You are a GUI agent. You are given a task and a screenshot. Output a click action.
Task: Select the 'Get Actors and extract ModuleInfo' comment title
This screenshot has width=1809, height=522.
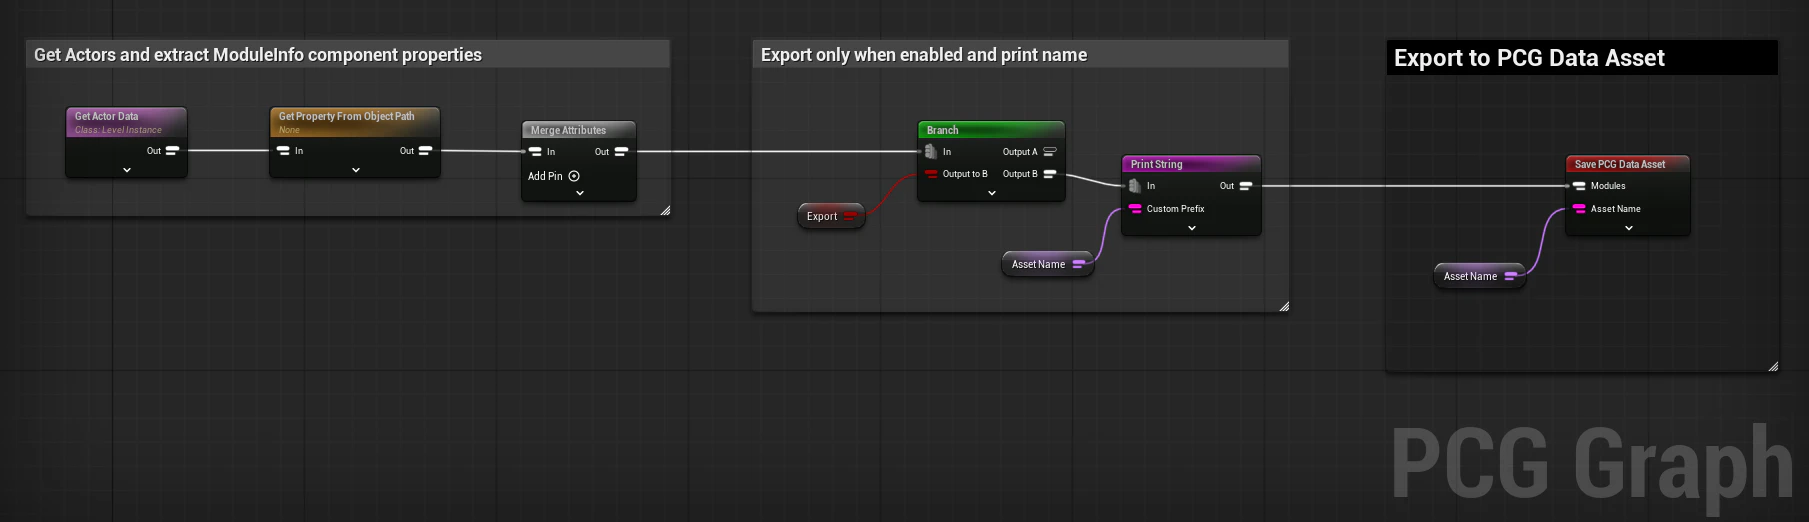pyautogui.click(x=258, y=55)
